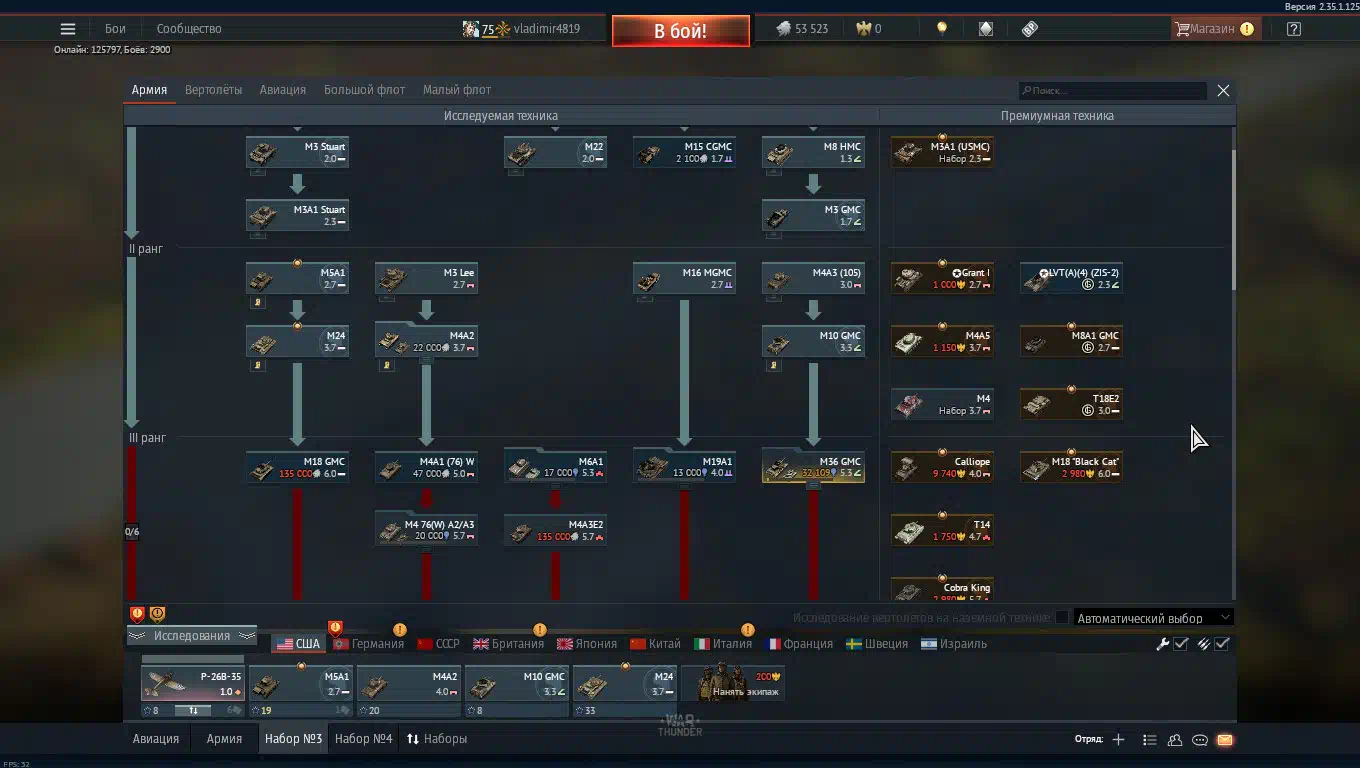Viewport: 1360px width, 768px height.
Task: Select premium T14 card
Action: tap(942, 531)
